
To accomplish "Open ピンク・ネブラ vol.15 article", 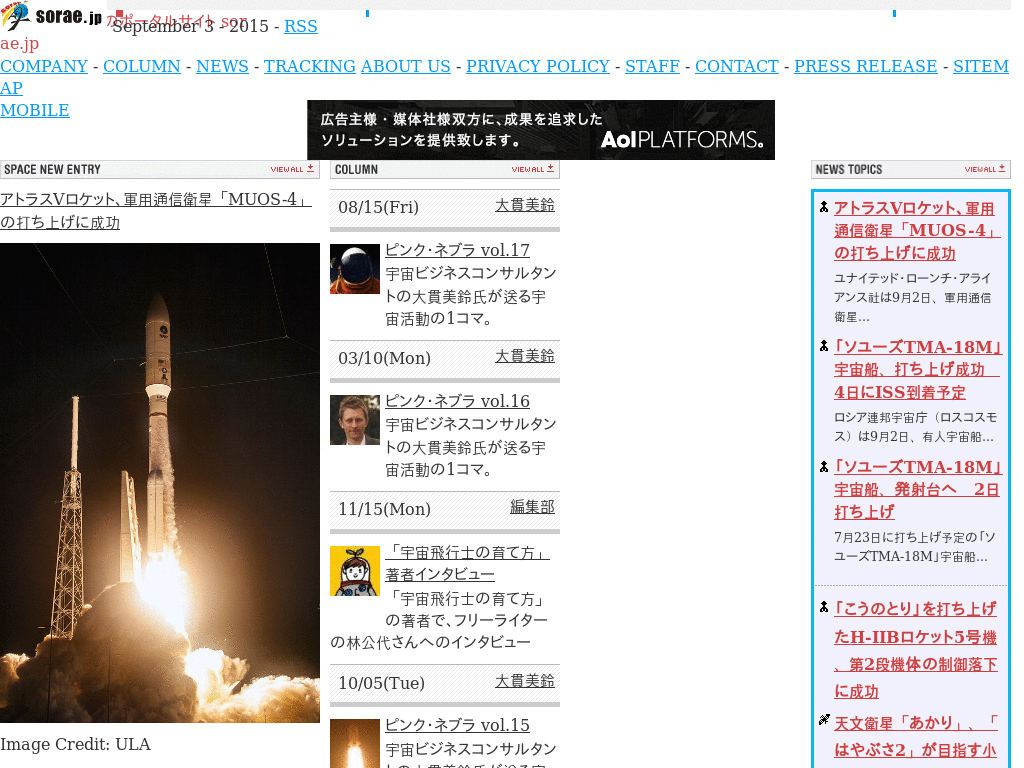I will tap(457, 725).
